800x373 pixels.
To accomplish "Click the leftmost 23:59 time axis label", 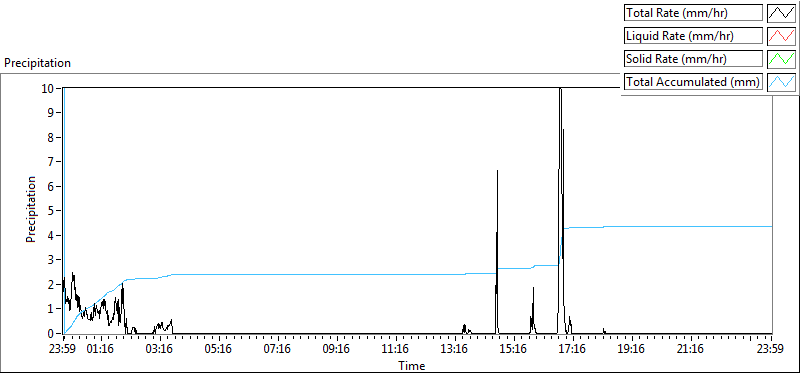I will coord(63,350).
